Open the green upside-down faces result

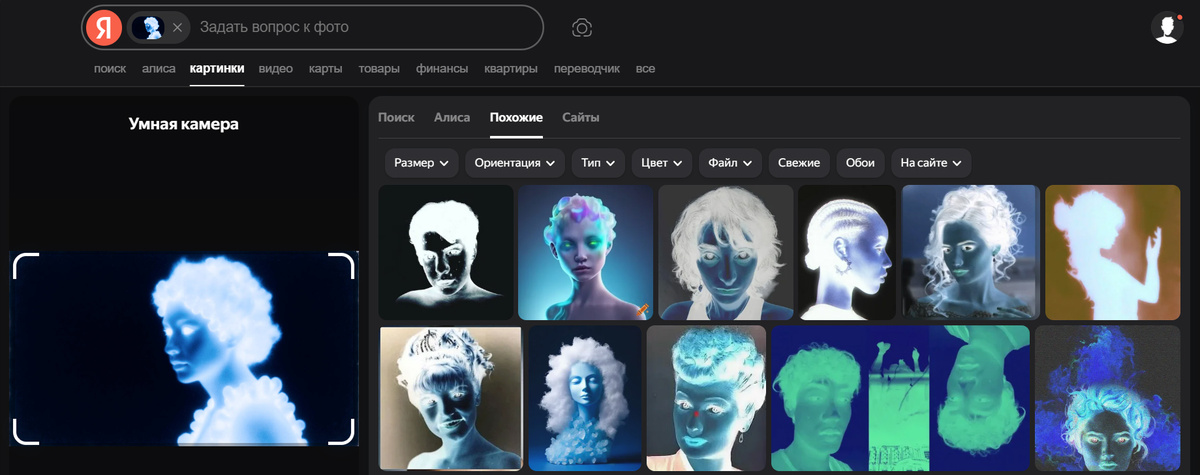901,398
